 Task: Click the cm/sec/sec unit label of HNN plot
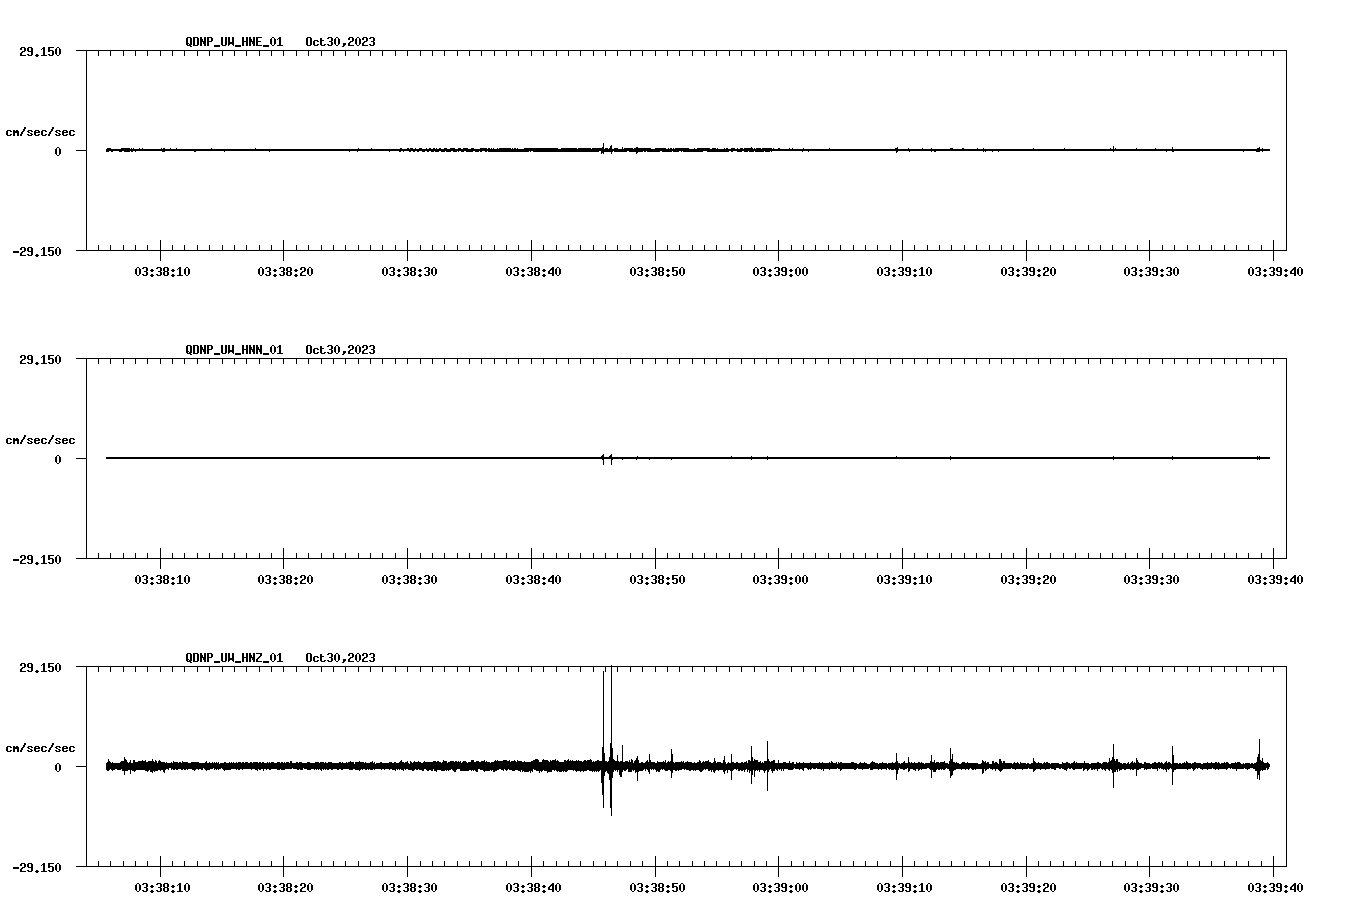[40, 440]
